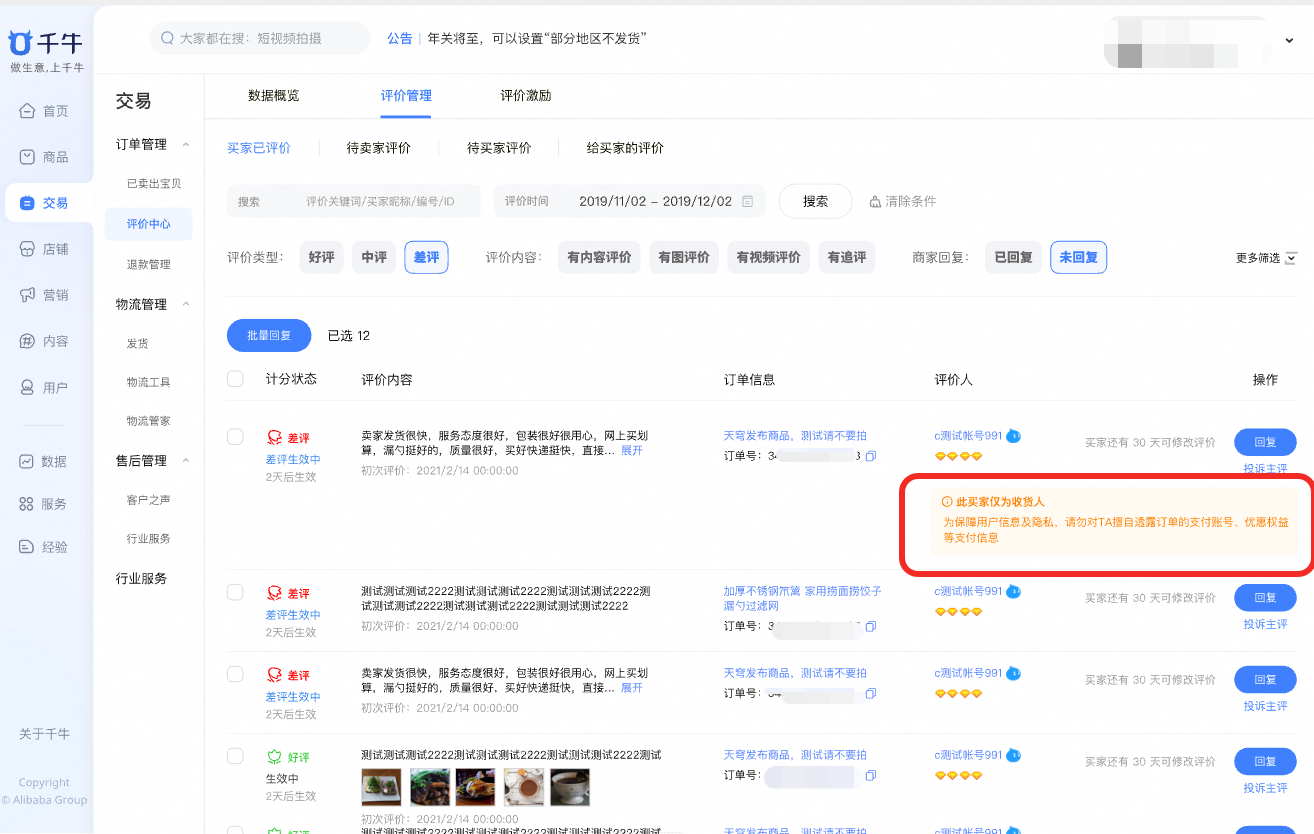The height and width of the screenshot is (834, 1314).
Task: Collapse the 订单管理 section
Action: [x=186, y=145]
